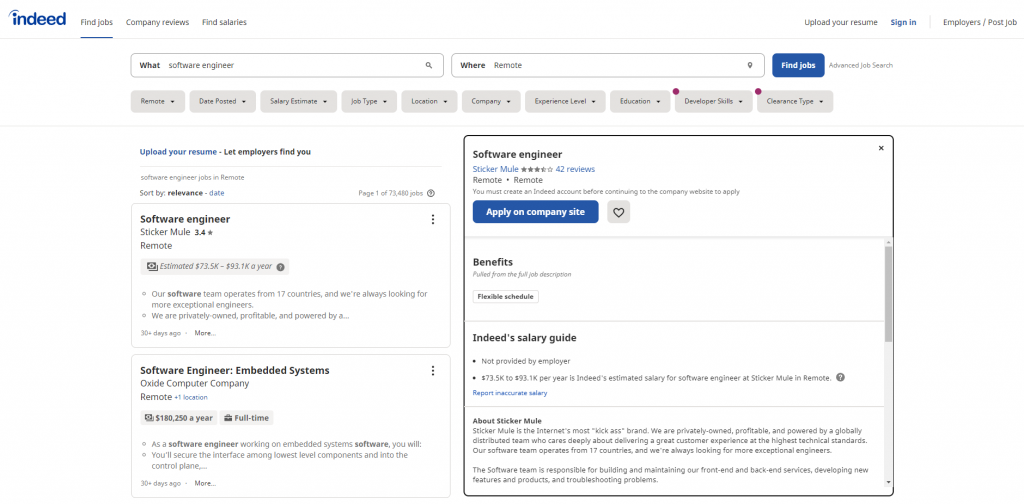Click Upload your resume in header
Viewport: 1024px width, 504px height.
tap(840, 22)
